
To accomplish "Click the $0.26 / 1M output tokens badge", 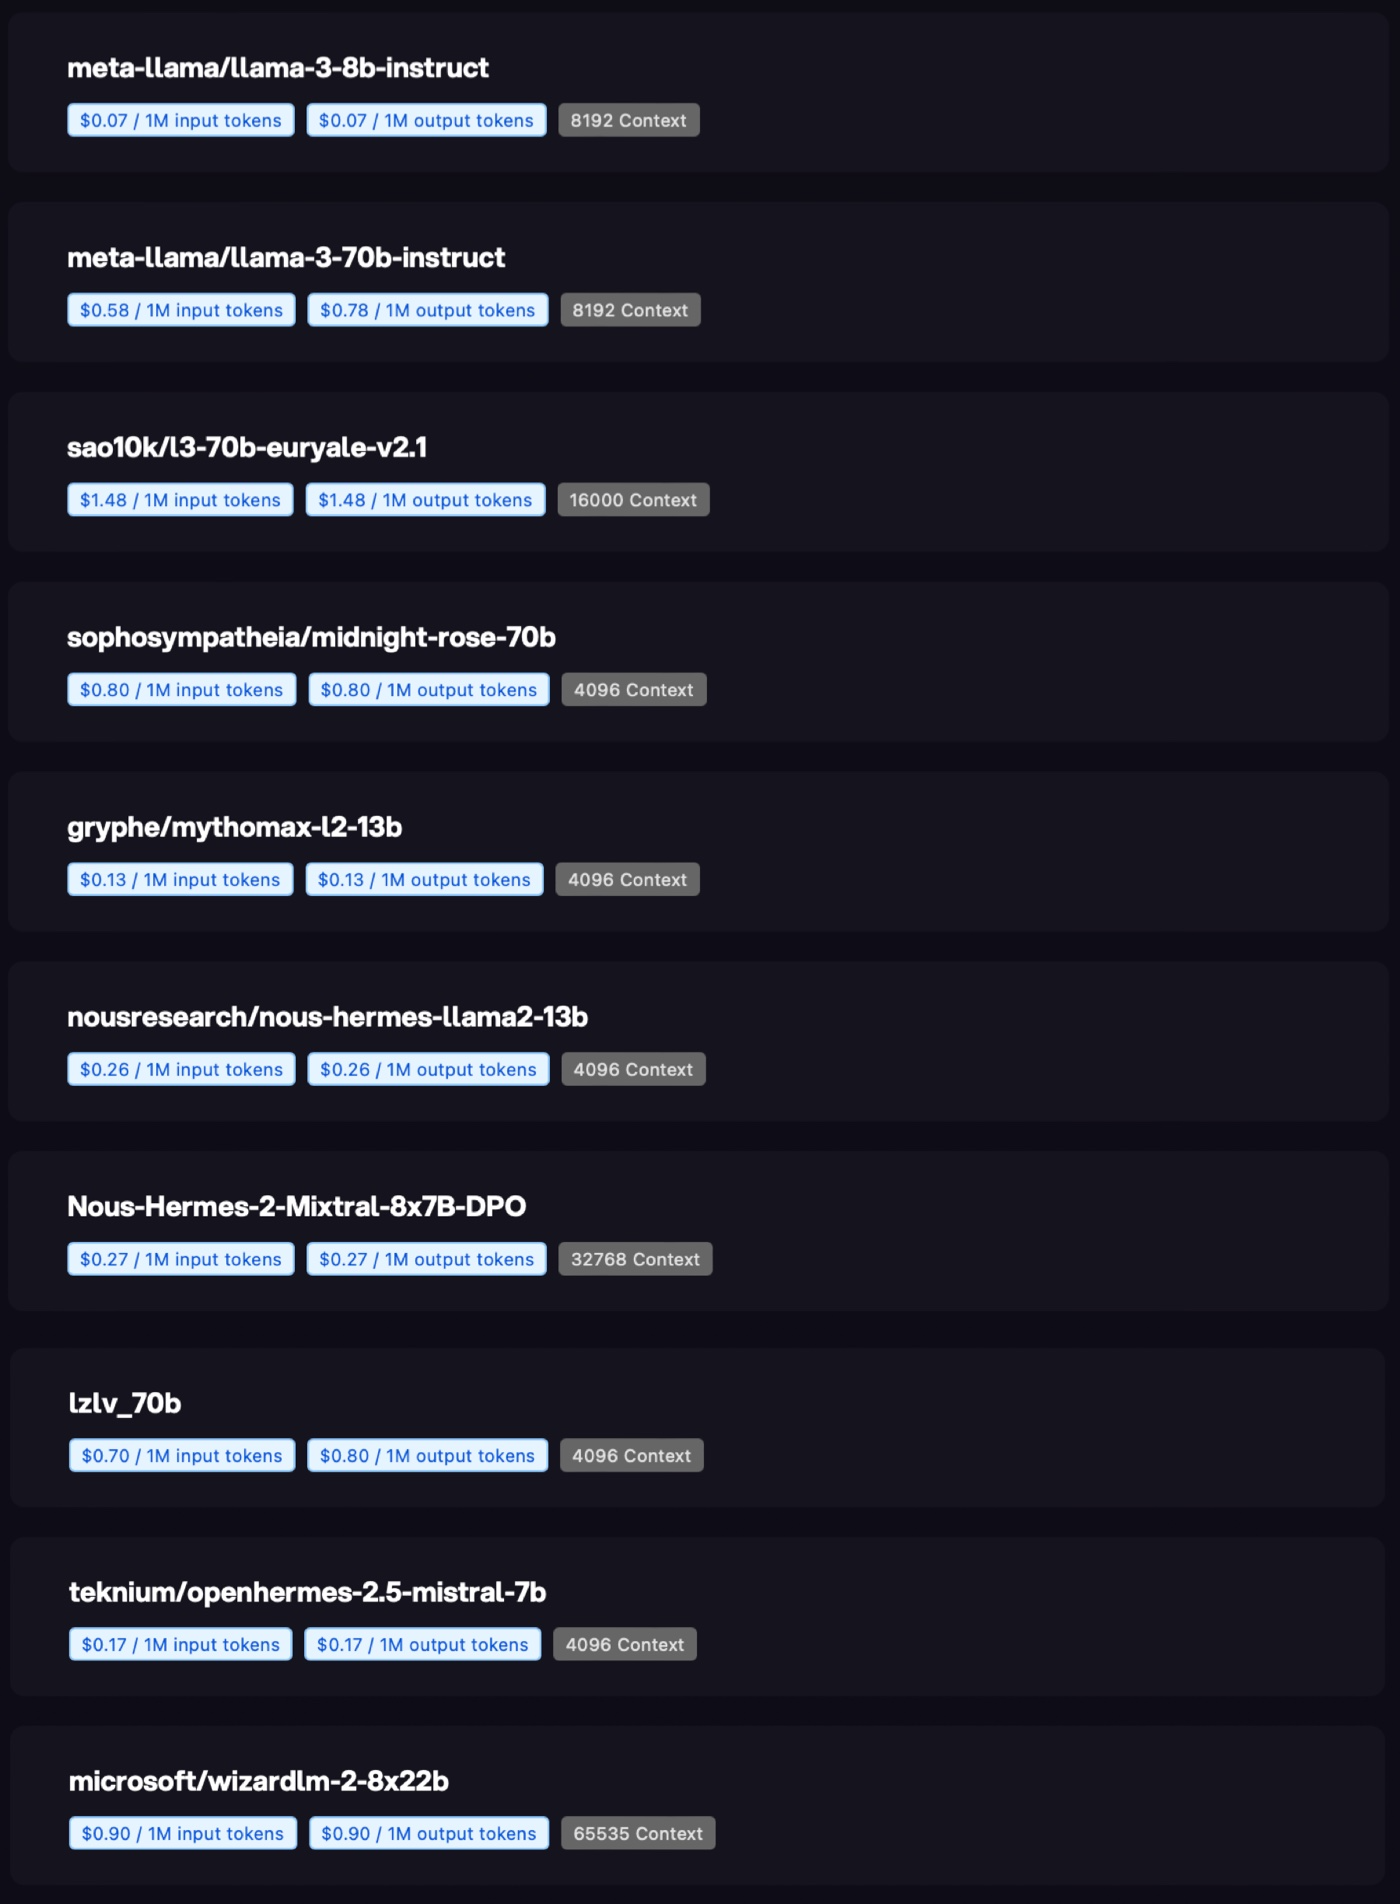I will click(428, 1070).
